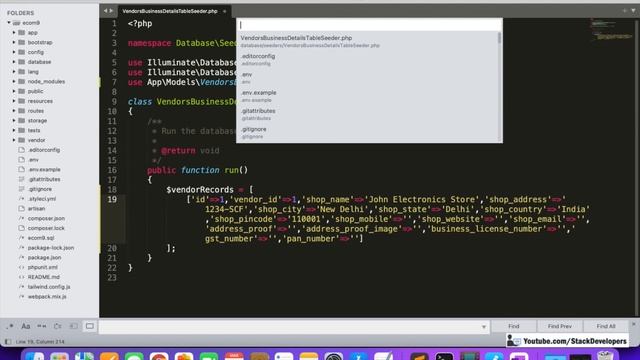Click the Find Prev button
640x360 pixels.
tap(560, 326)
